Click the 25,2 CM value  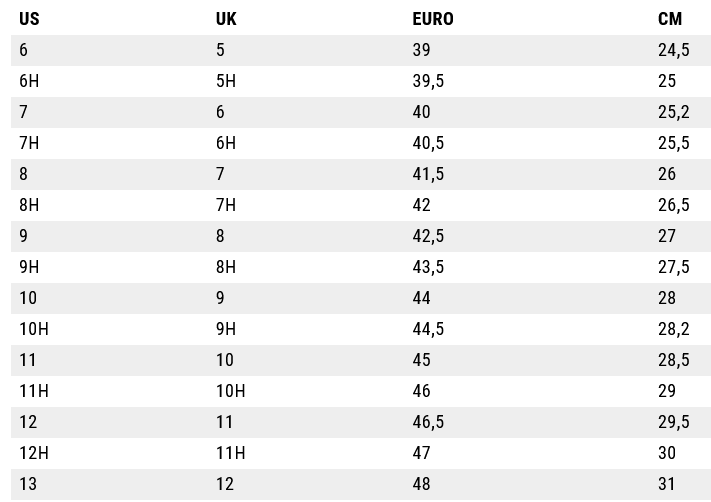point(673,112)
